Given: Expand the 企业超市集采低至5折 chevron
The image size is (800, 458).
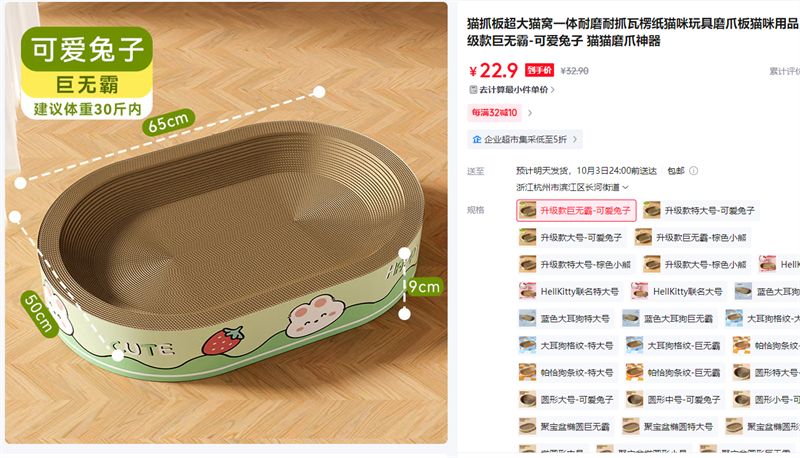Looking at the screenshot, I should pos(575,139).
